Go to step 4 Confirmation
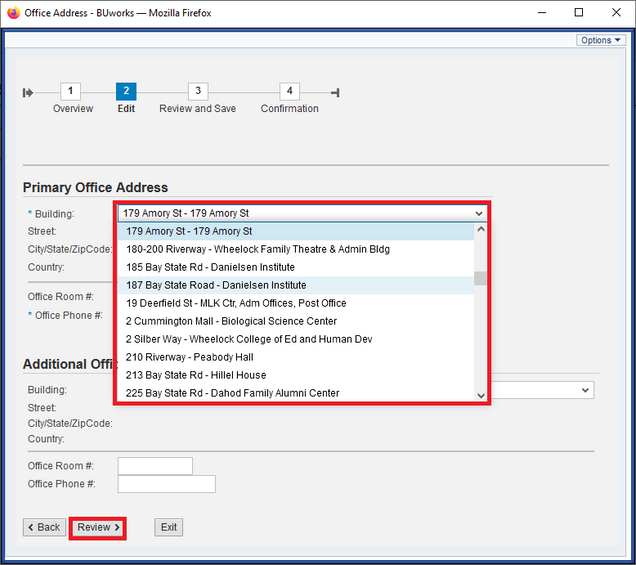Viewport: 636px width, 565px height. click(290, 91)
